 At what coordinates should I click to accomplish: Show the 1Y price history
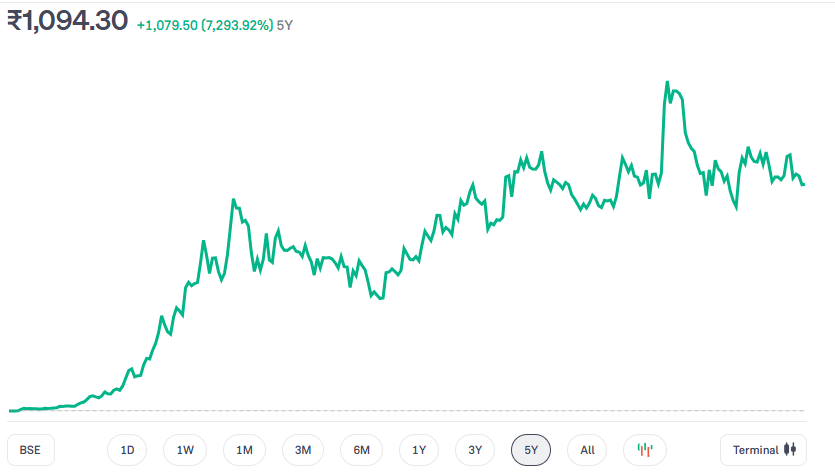(x=419, y=450)
